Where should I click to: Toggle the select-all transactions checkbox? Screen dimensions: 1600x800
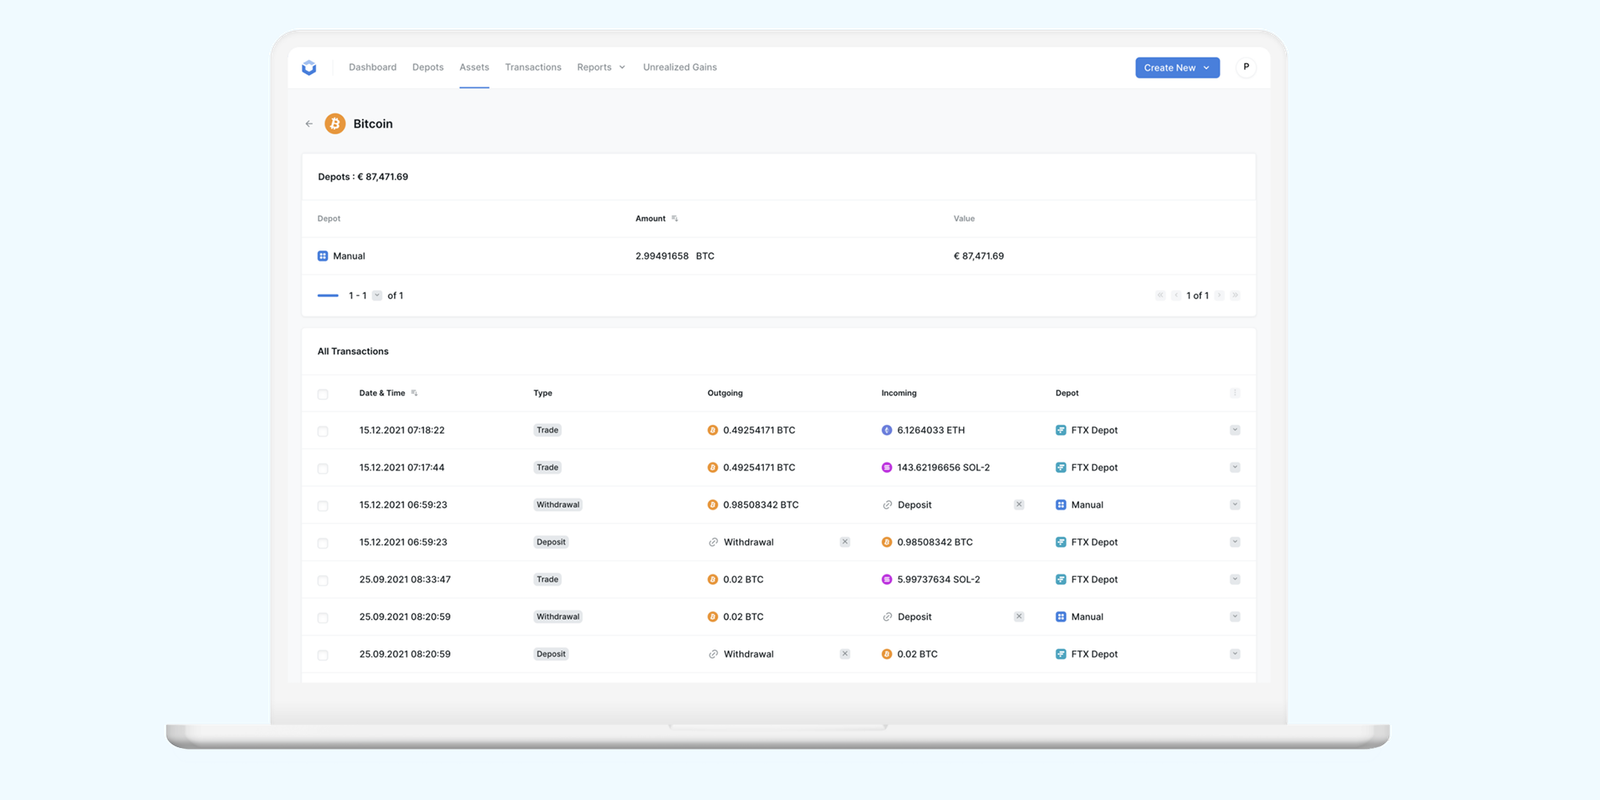pyautogui.click(x=323, y=394)
